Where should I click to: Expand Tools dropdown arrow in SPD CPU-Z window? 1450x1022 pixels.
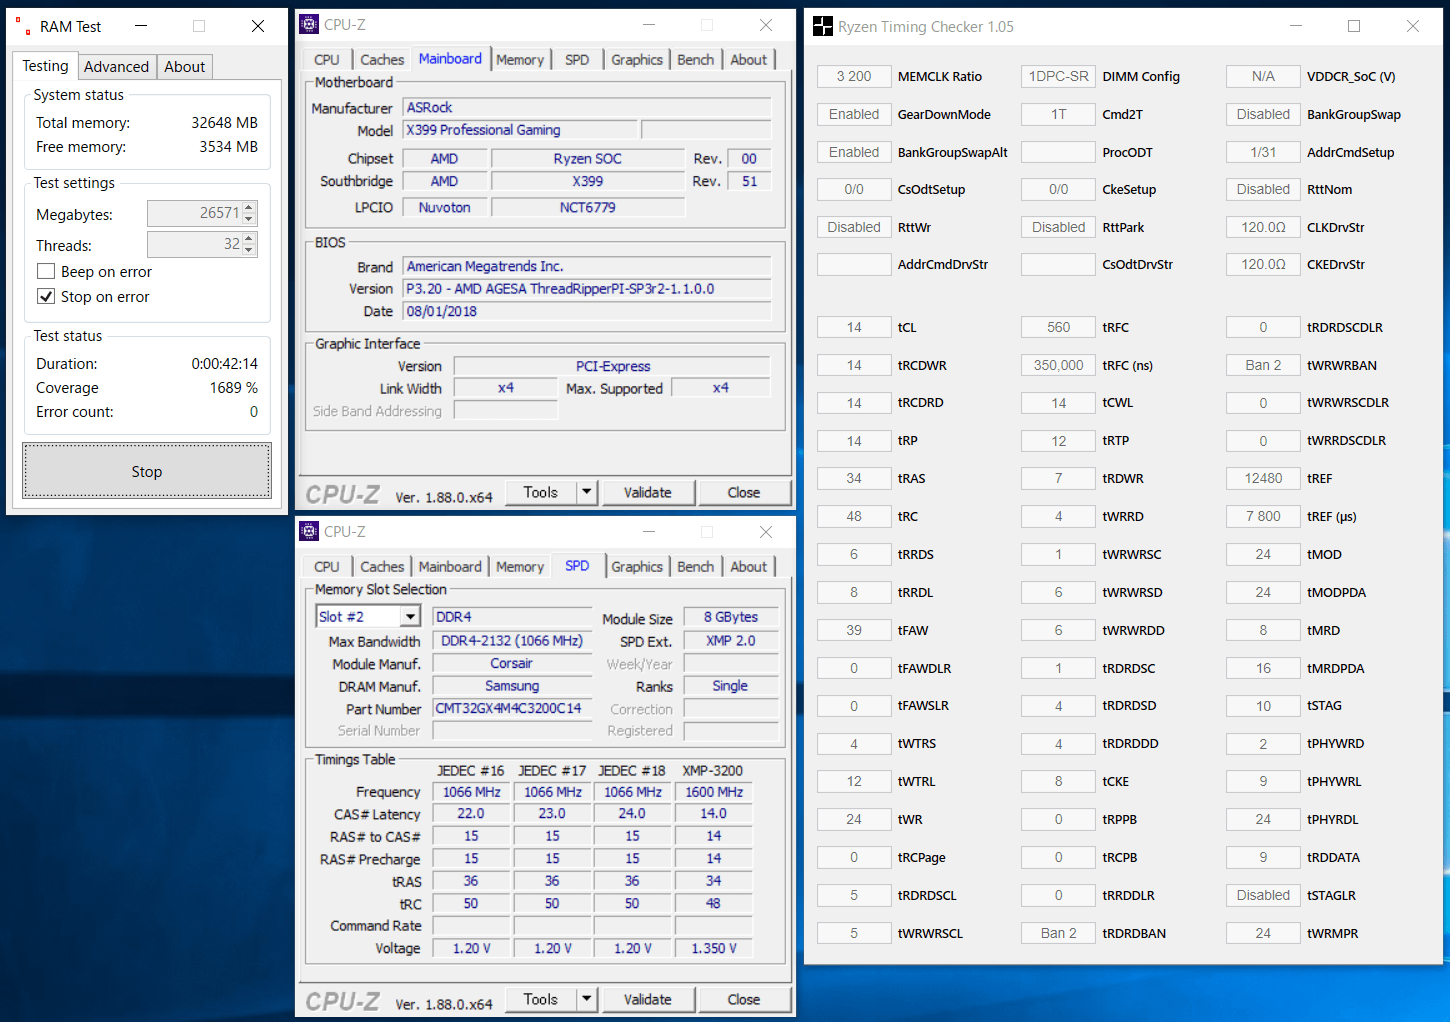pyautogui.click(x=587, y=999)
